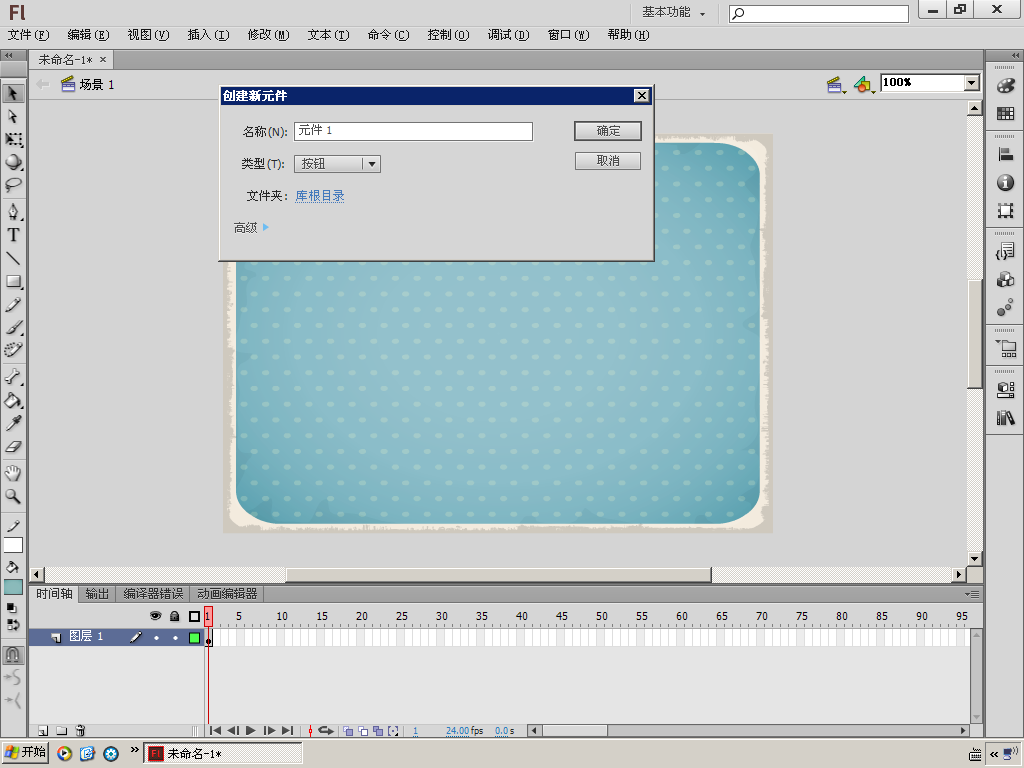Open the 文件(F) menu
The image size is (1024, 768).
coord(28,35)
